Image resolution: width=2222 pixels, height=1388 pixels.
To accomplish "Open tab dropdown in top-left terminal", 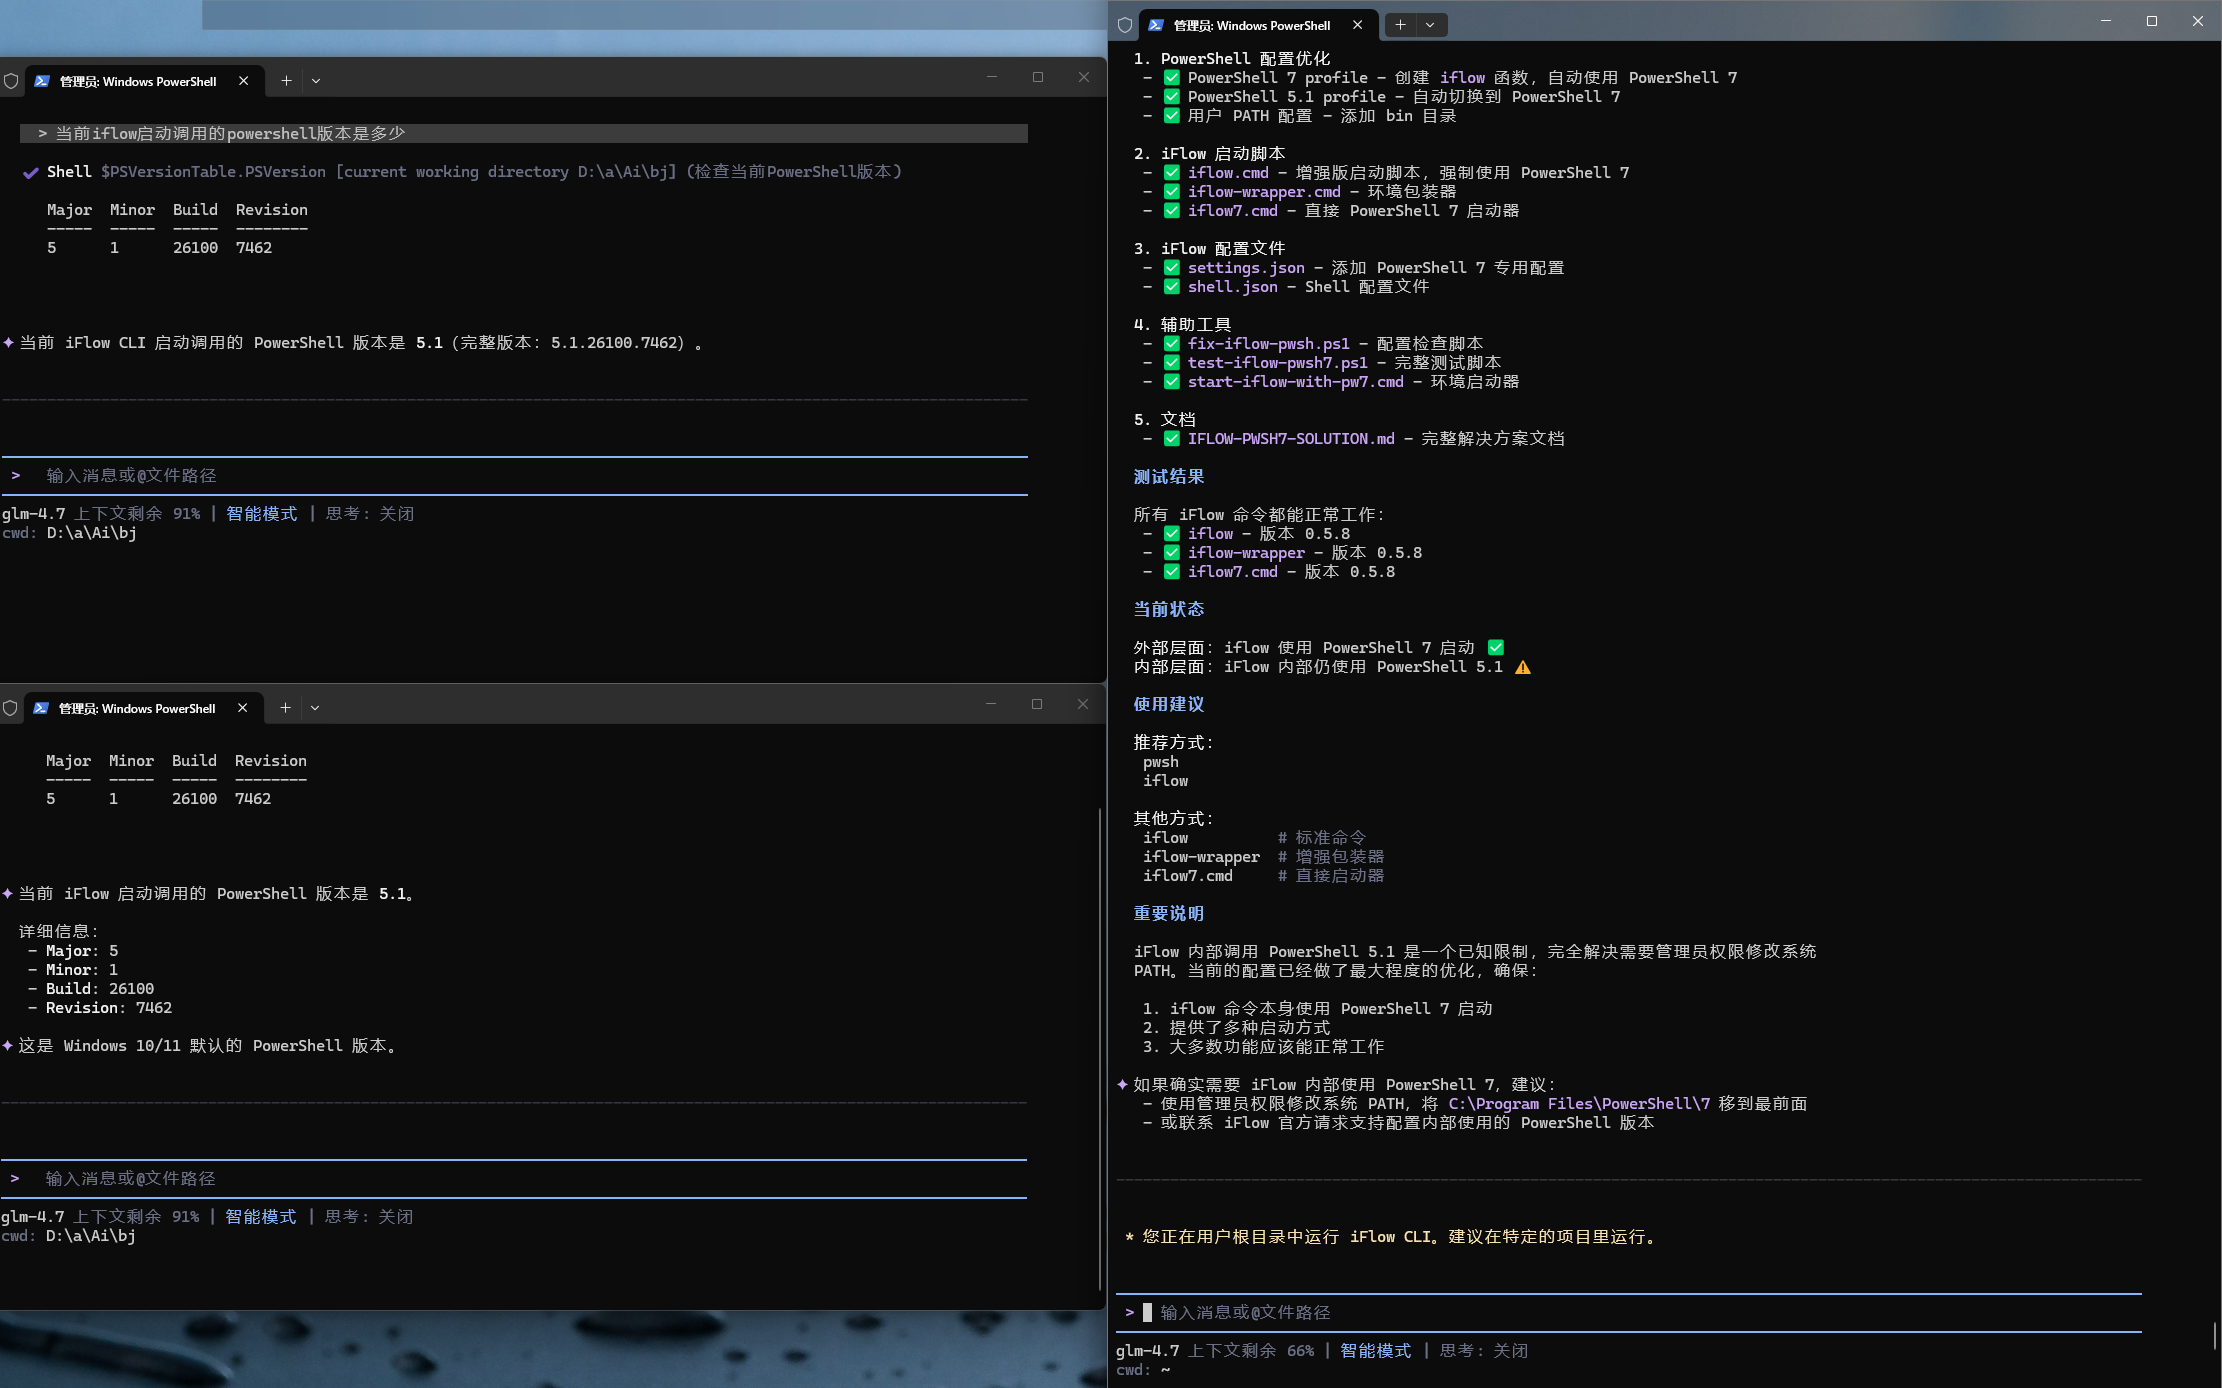I will (316, 81).
